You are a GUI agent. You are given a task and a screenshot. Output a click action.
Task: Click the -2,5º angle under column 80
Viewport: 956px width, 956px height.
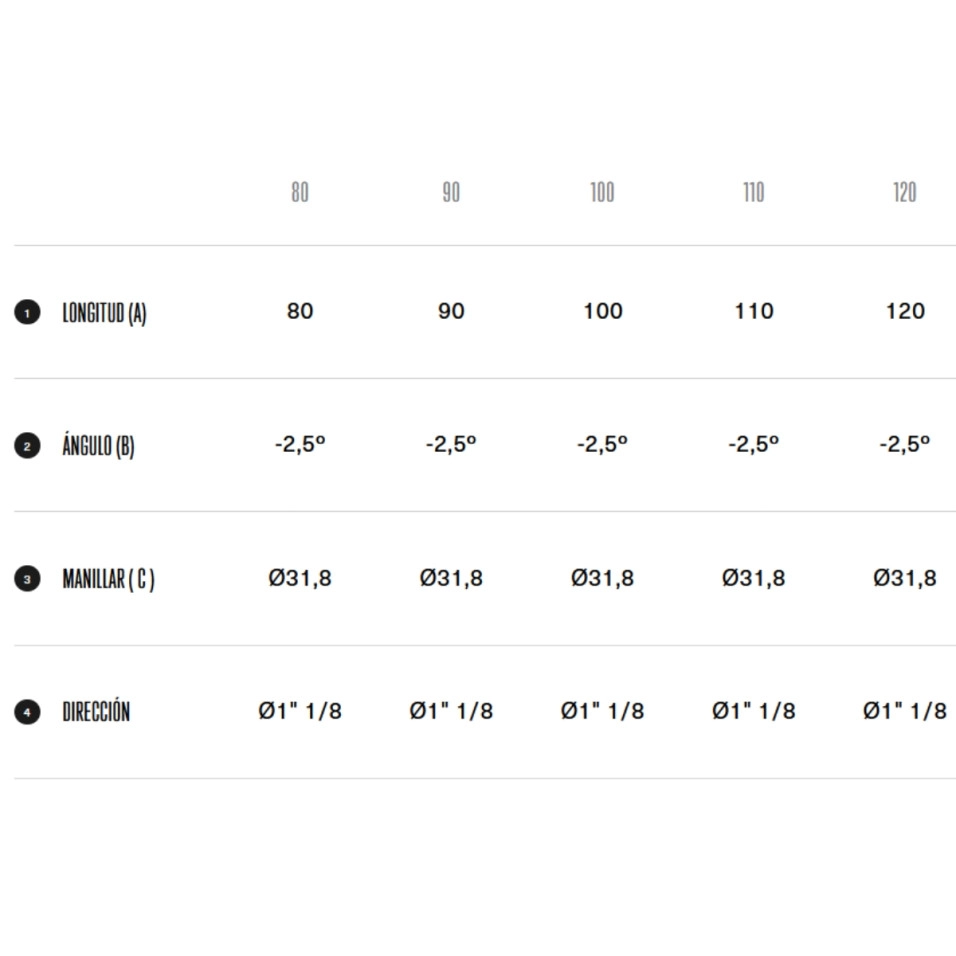[300, 444]
